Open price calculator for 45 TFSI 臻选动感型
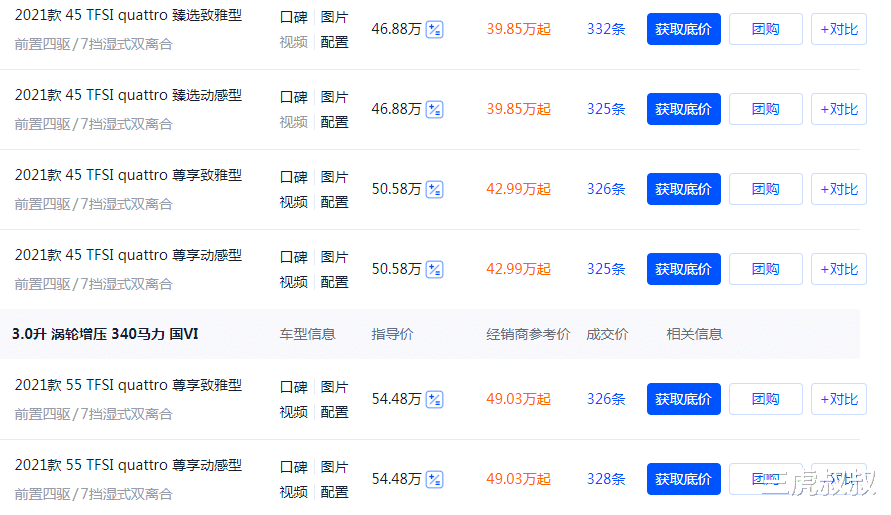Screen dimensions: 891x515 [435, 109]
